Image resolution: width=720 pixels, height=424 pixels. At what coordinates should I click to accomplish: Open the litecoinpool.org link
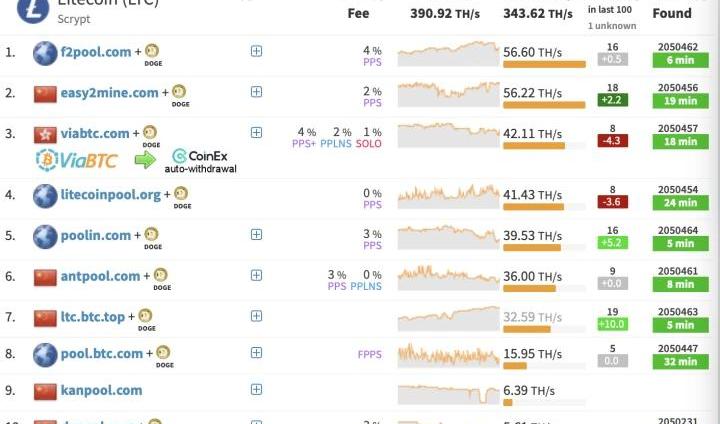[110, 194]
